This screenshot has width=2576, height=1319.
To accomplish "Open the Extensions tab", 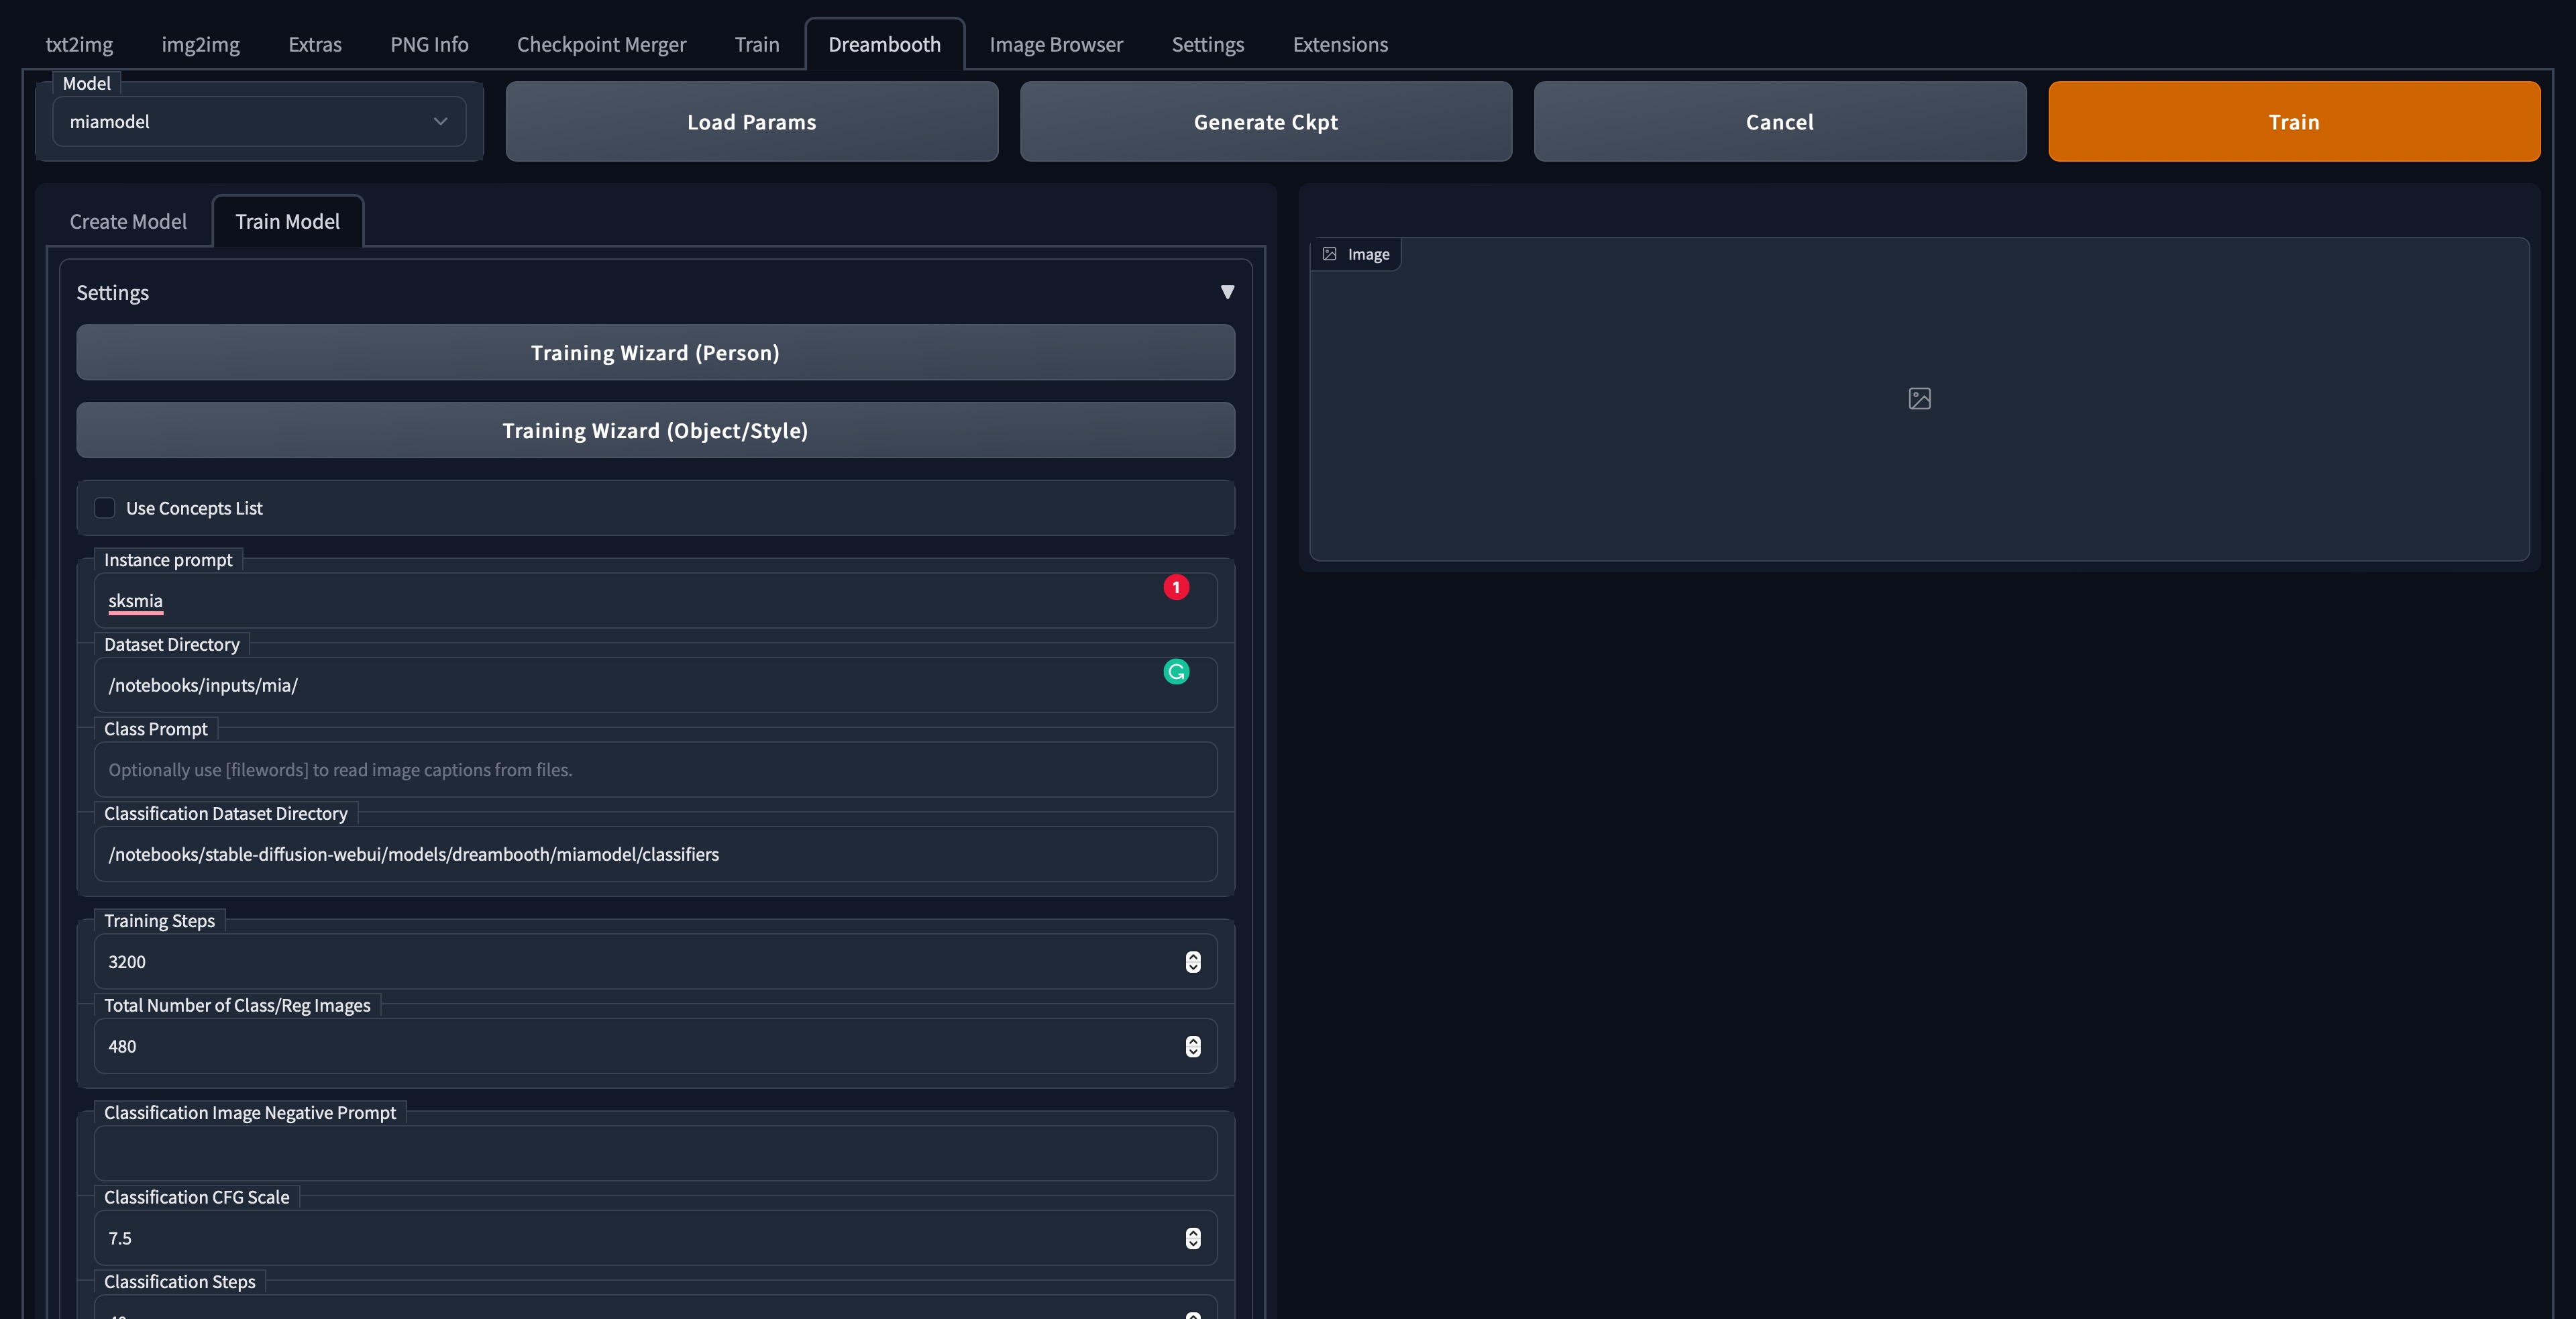I will click(1340, 45).
